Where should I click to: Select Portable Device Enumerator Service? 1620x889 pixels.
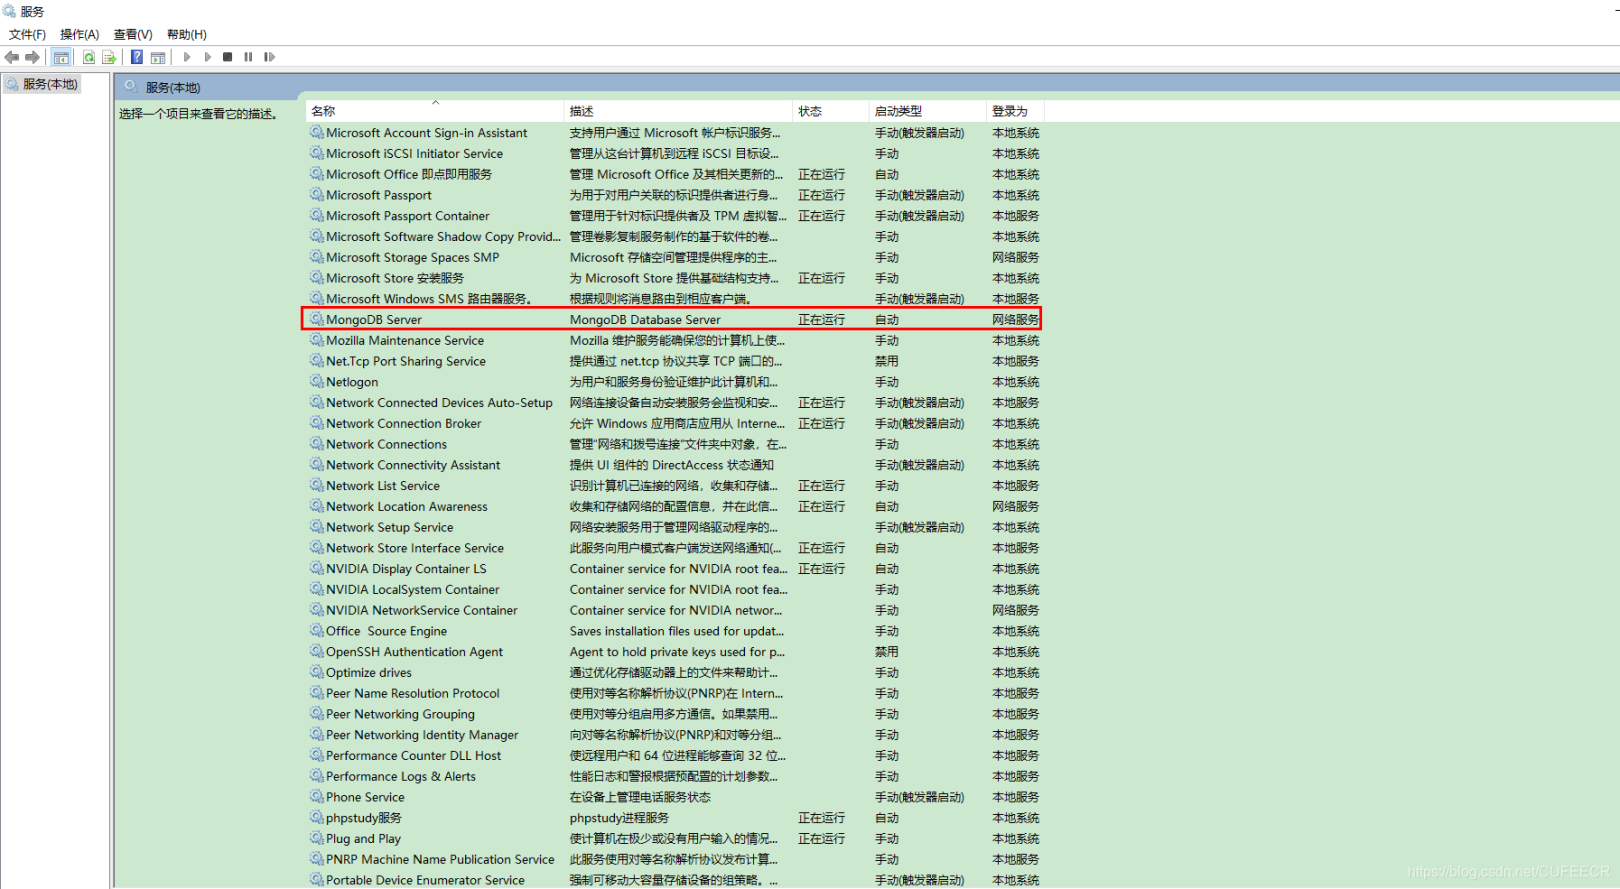pos(425,880)
